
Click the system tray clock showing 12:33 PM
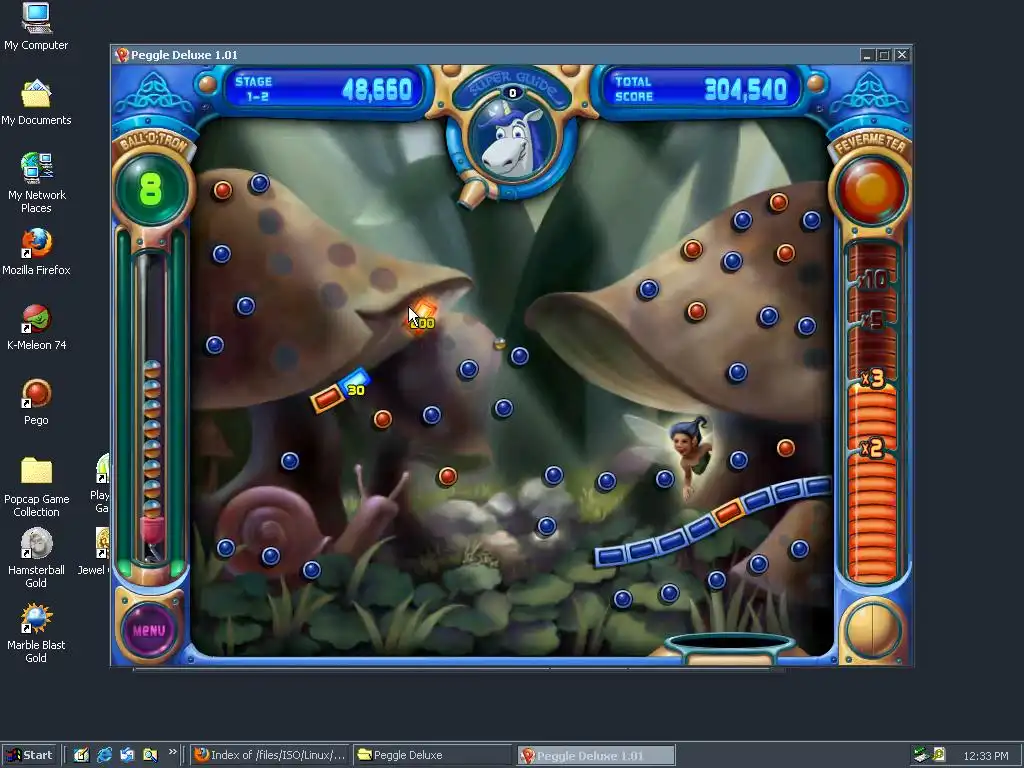point(985,756)
